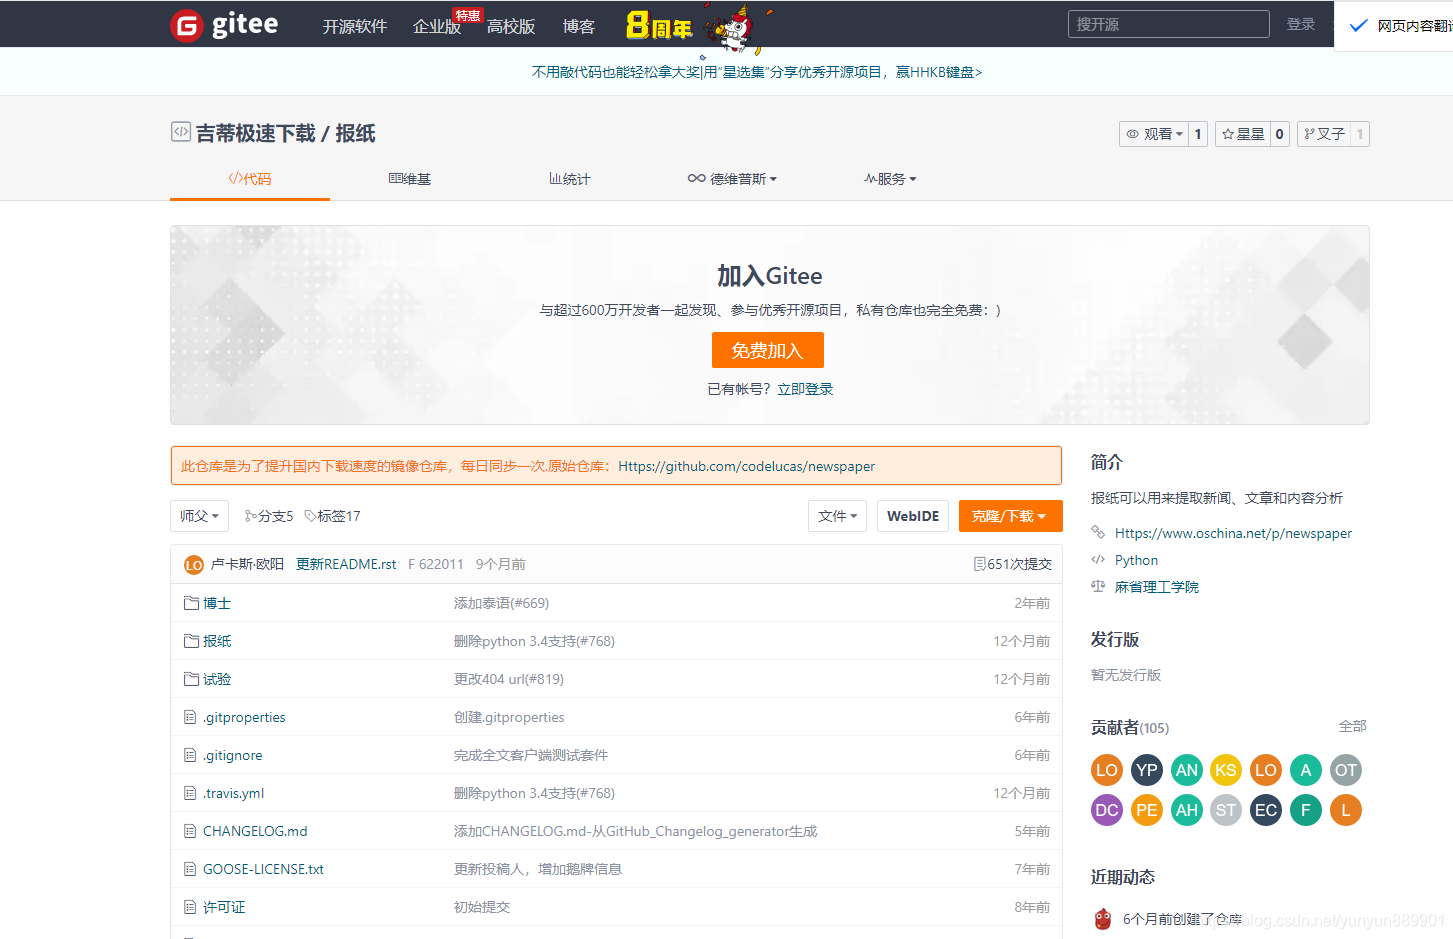The width and height of the screenshot is (1453, 939).
Task: Fork the repository with 叉子 button
Action: [x=1324, y=134]
